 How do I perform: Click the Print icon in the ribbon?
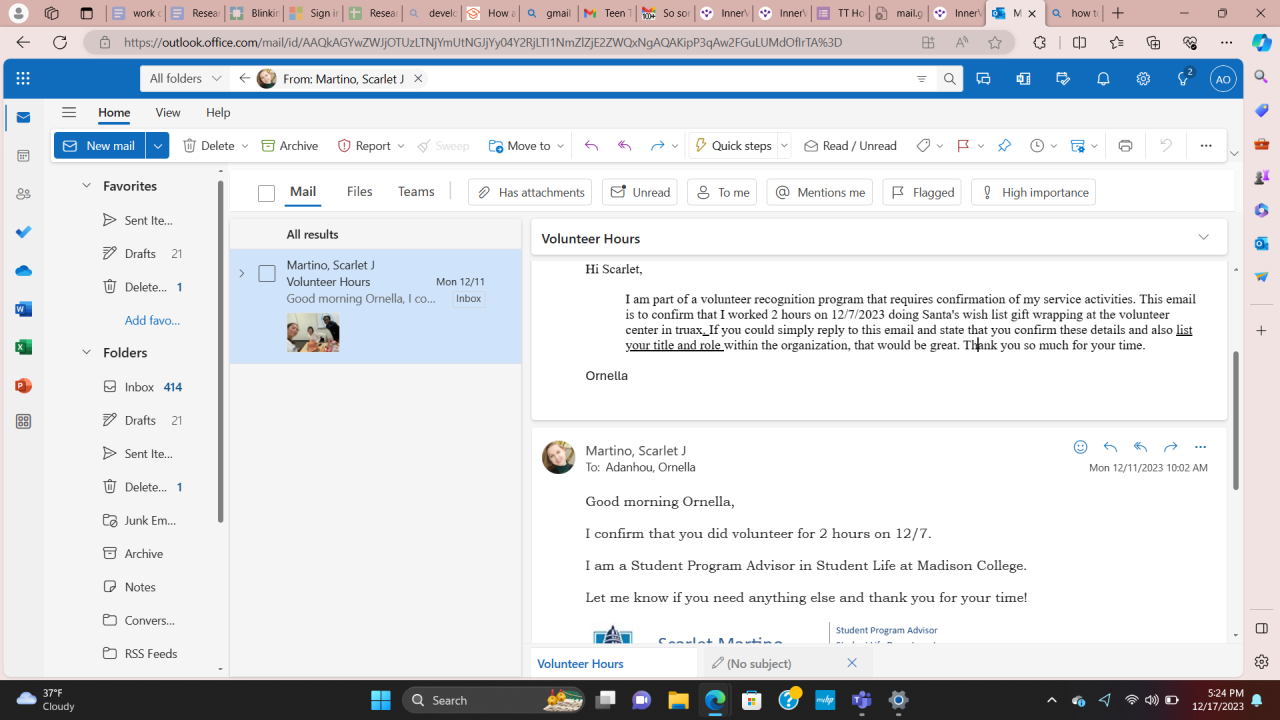coord(1125,146)
